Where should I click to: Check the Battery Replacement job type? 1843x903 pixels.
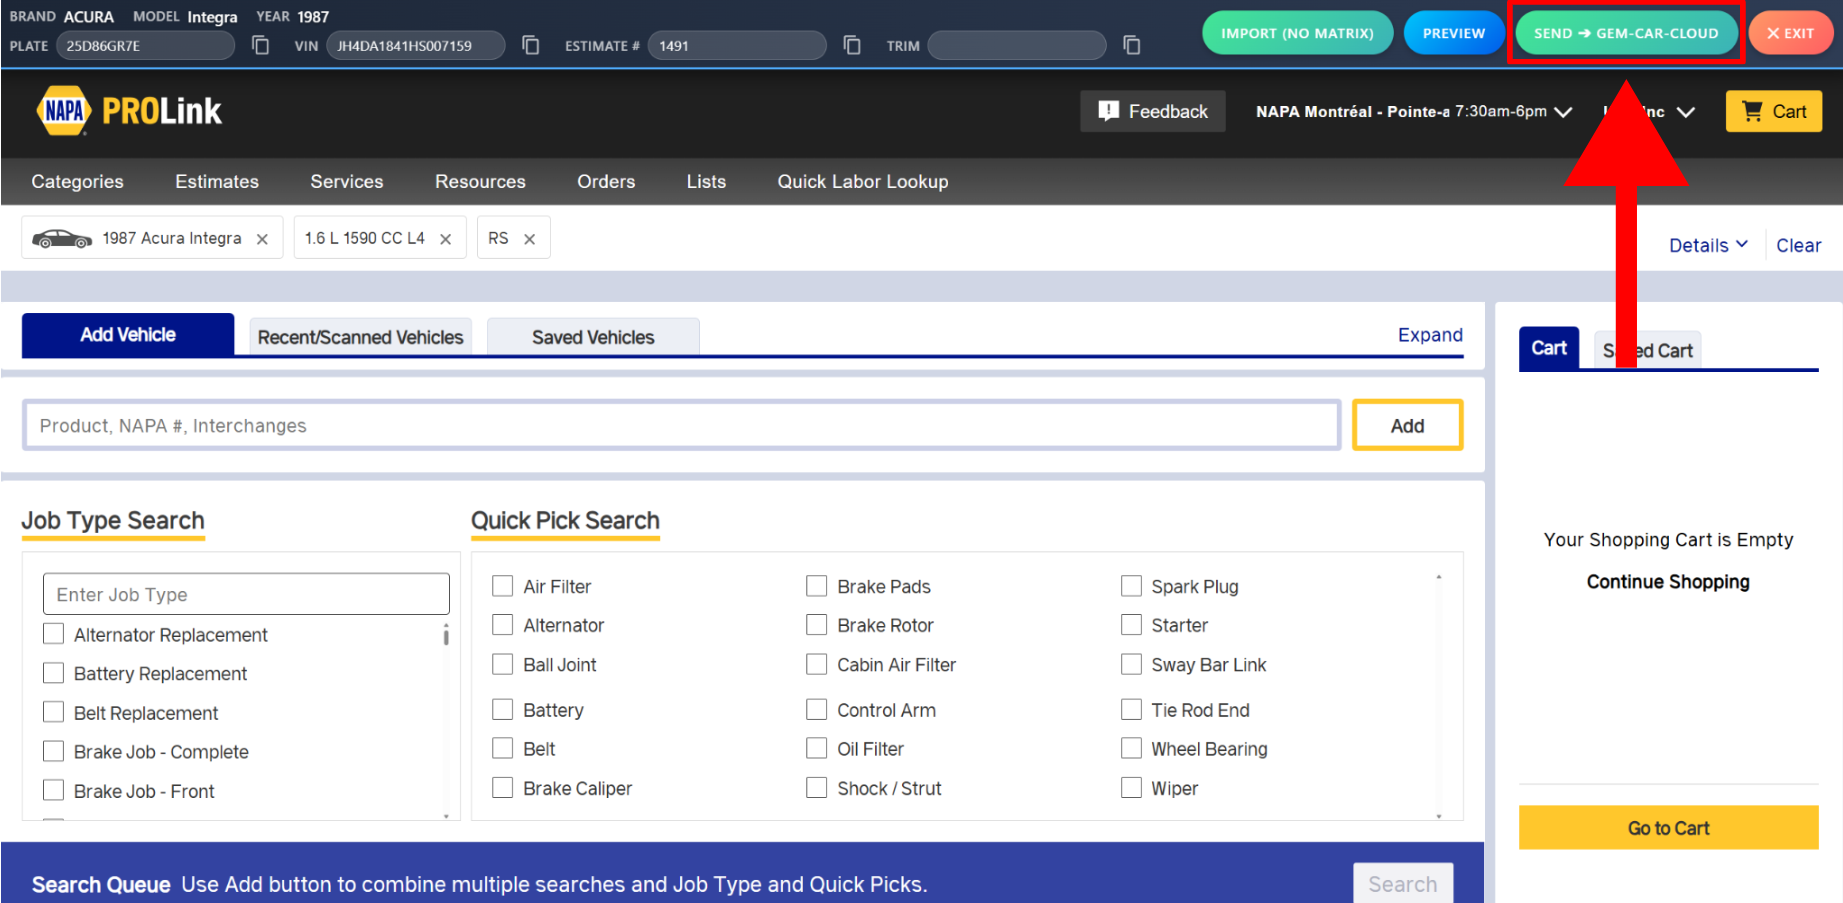point(54,673)
